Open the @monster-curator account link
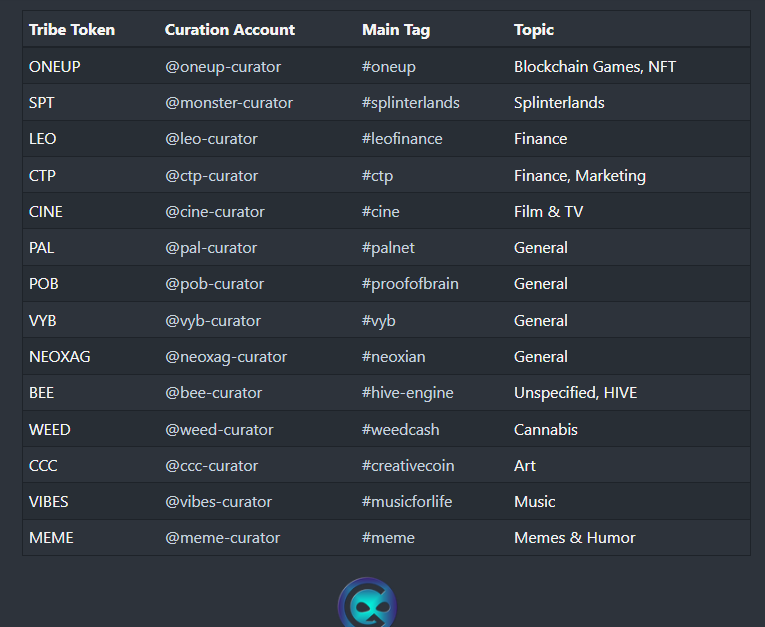 (229, 103)
